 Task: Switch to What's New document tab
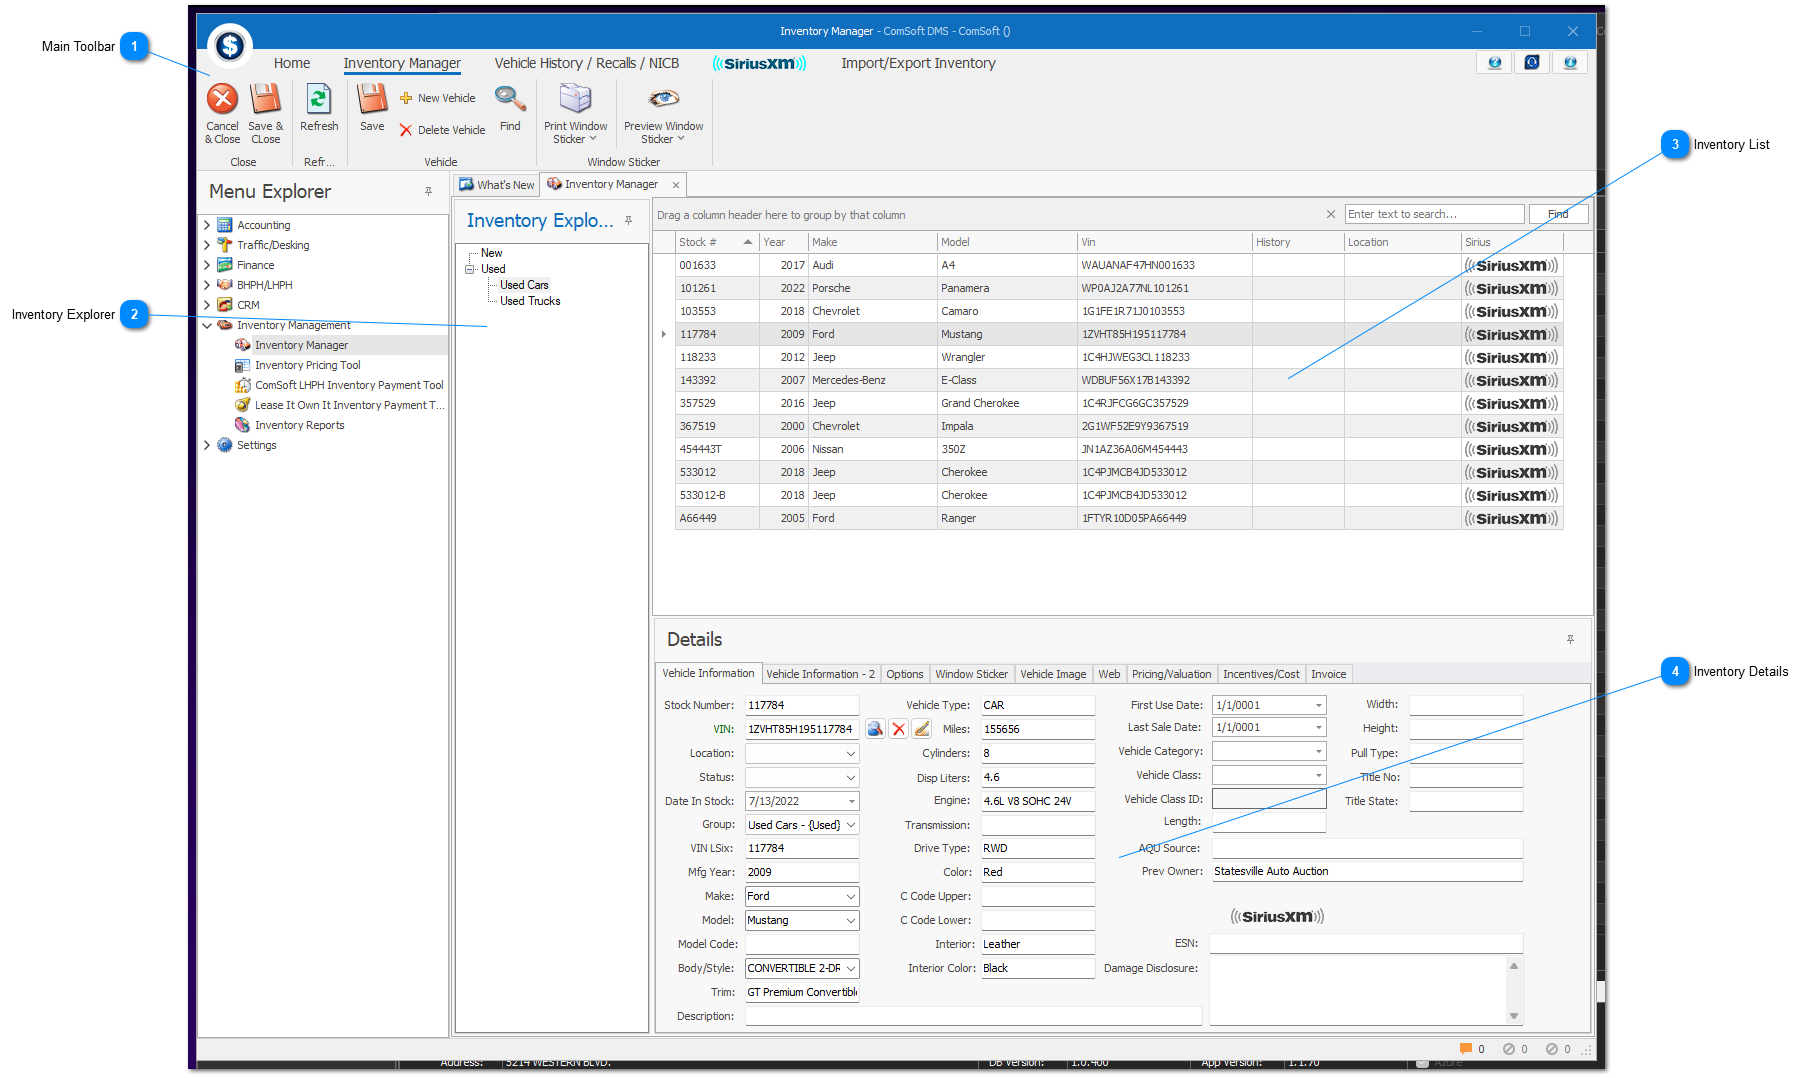click(497, 185)
